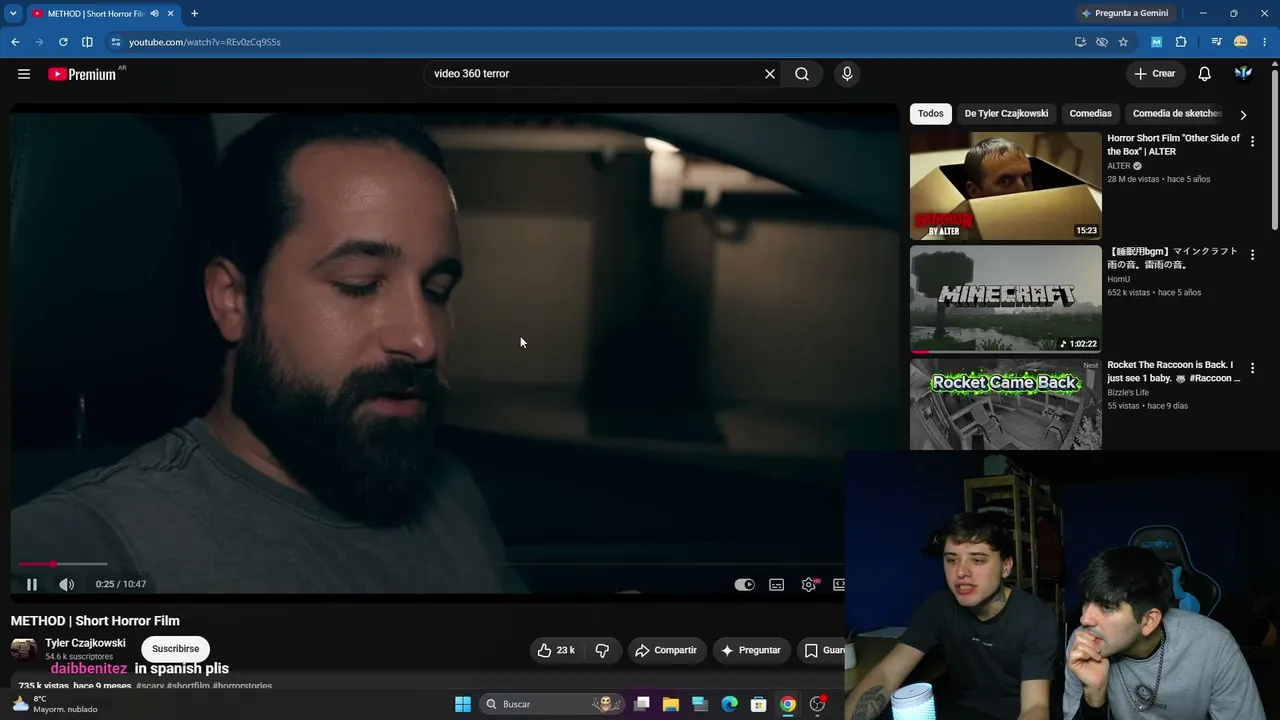Mute the video volume
Screen dimensions: 1280x720
[66, 584]
